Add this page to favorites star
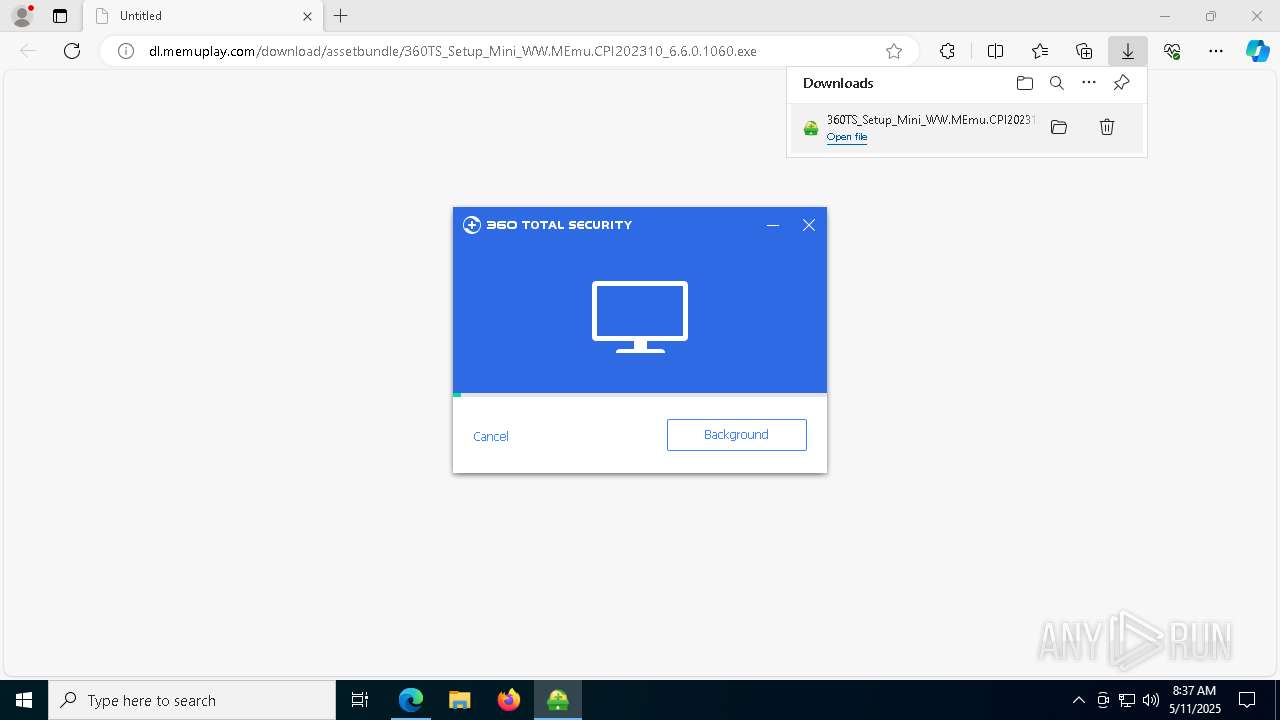The width and height of the screenshot is (1280, 720). coord(894,51)
